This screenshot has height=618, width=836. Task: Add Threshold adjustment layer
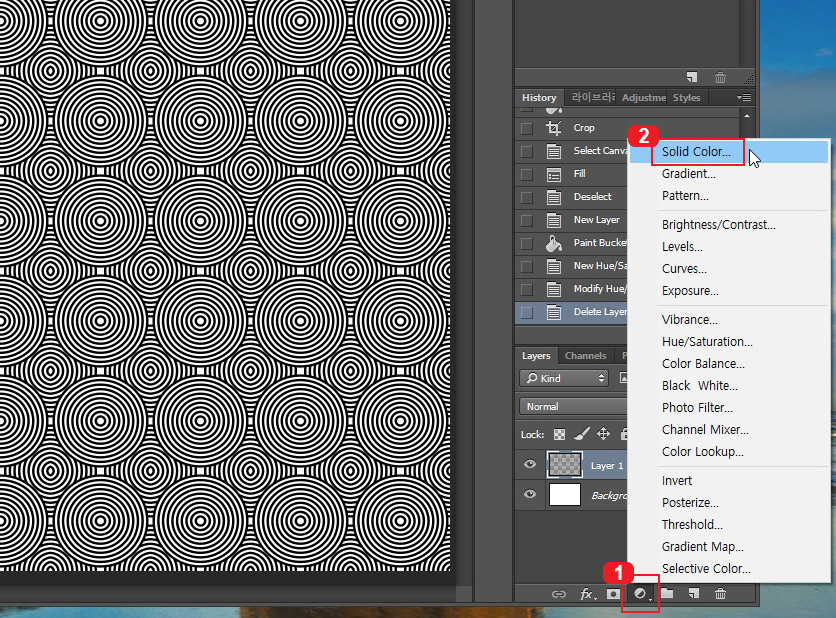pos(729,525)
